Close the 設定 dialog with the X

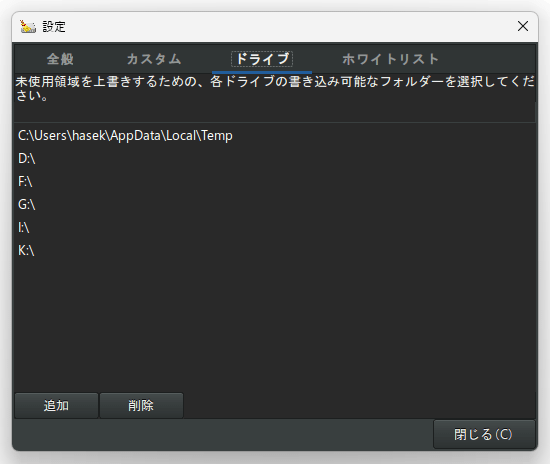523,26
